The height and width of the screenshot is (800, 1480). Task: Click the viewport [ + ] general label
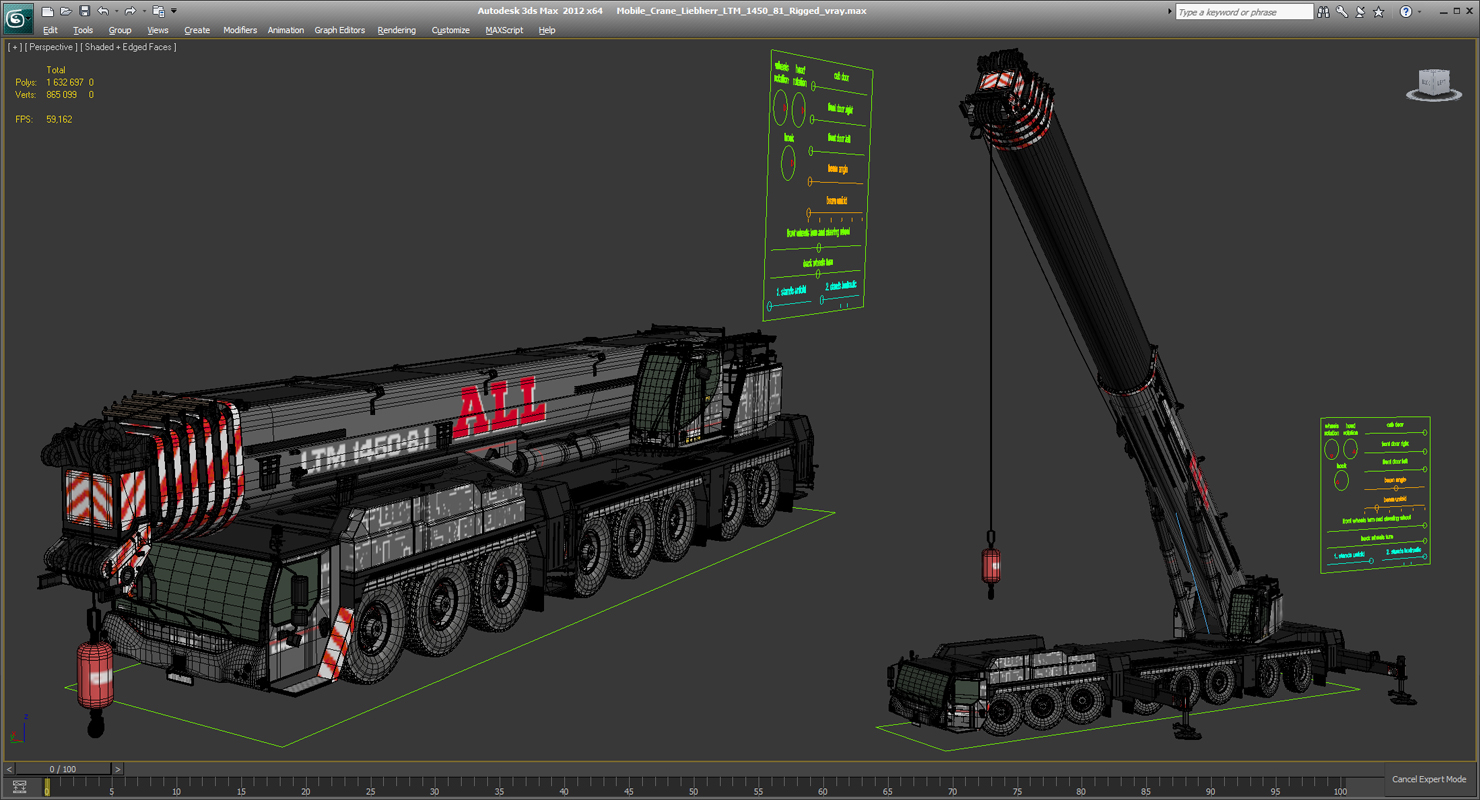[x=14, y=47]
